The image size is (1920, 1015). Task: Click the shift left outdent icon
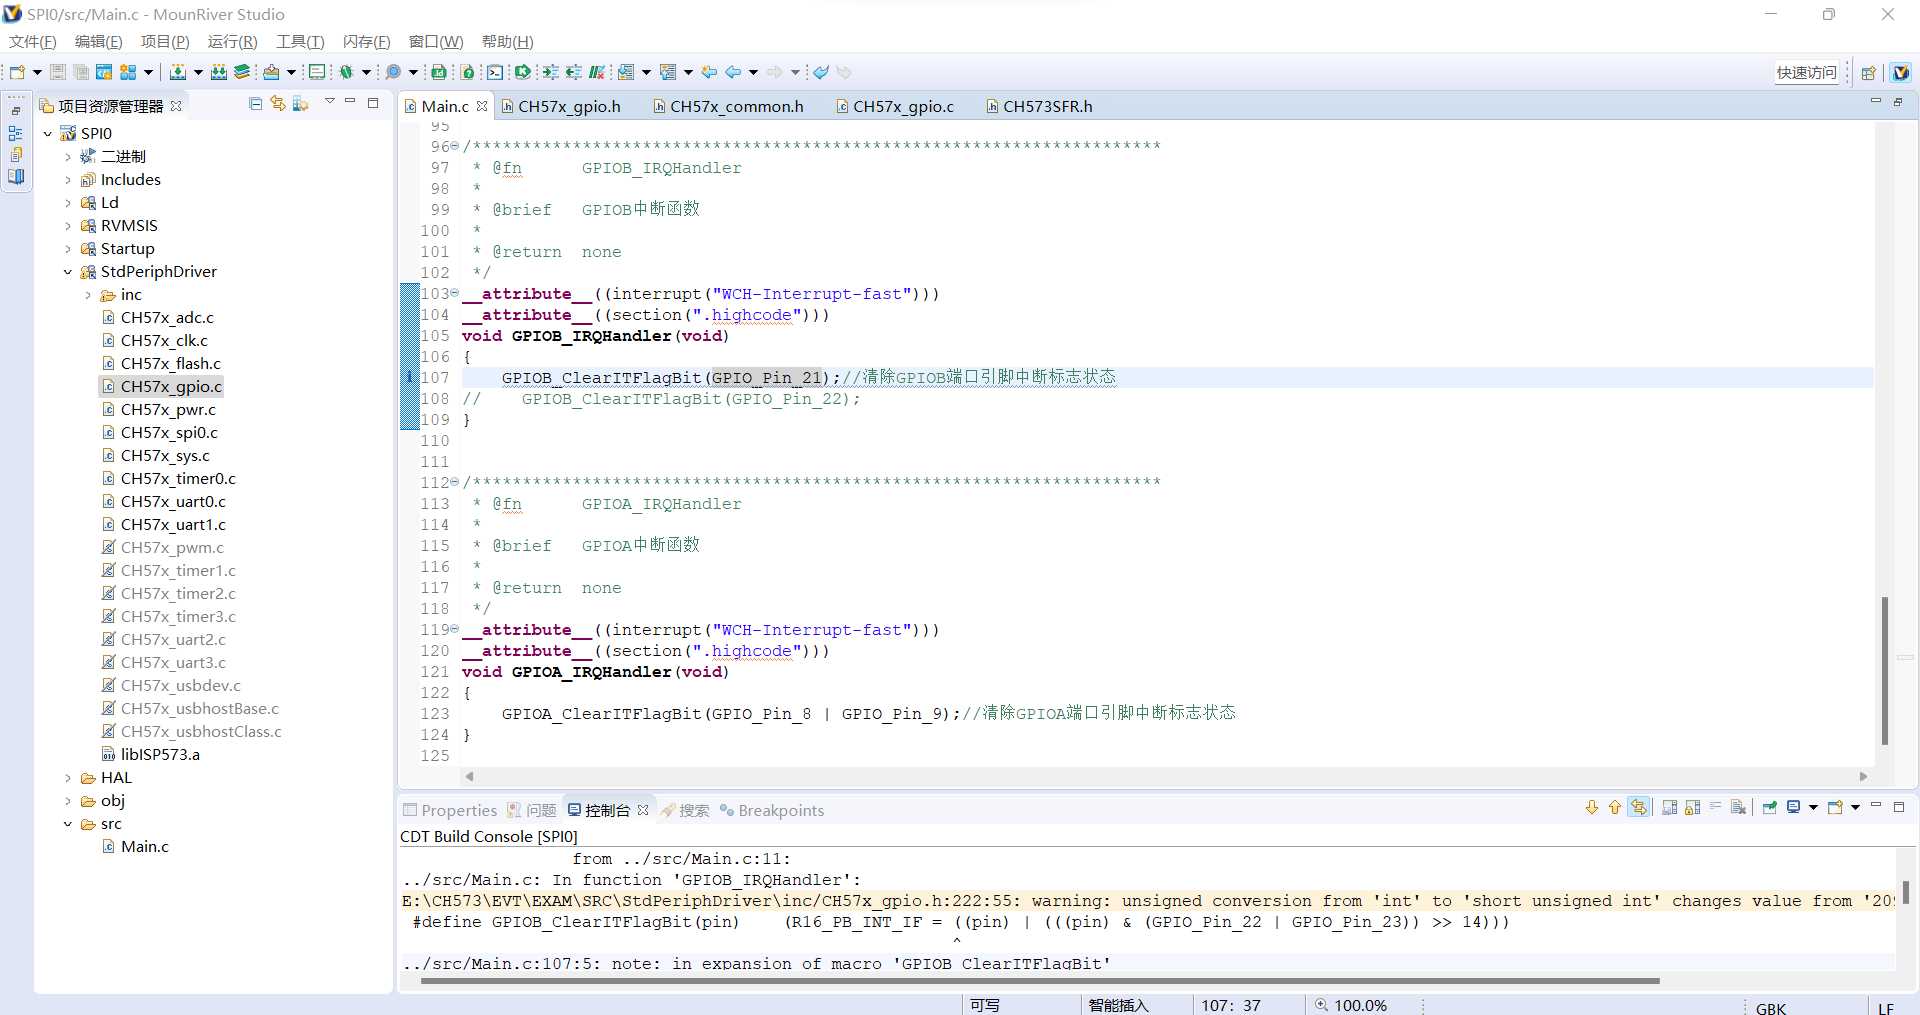(573, 72)
